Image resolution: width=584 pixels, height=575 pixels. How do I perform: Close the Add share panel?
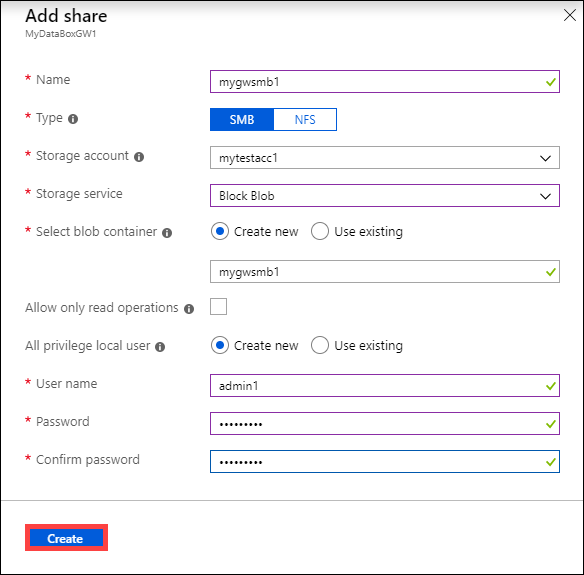click(x=569, y=15)
